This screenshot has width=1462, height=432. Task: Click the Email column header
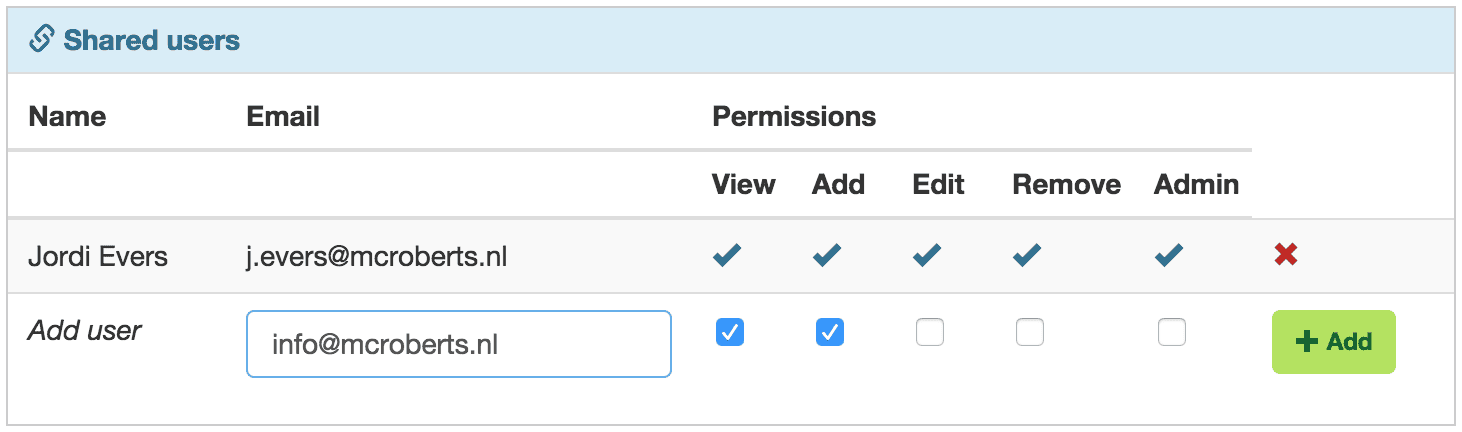(x=283, y=117)
